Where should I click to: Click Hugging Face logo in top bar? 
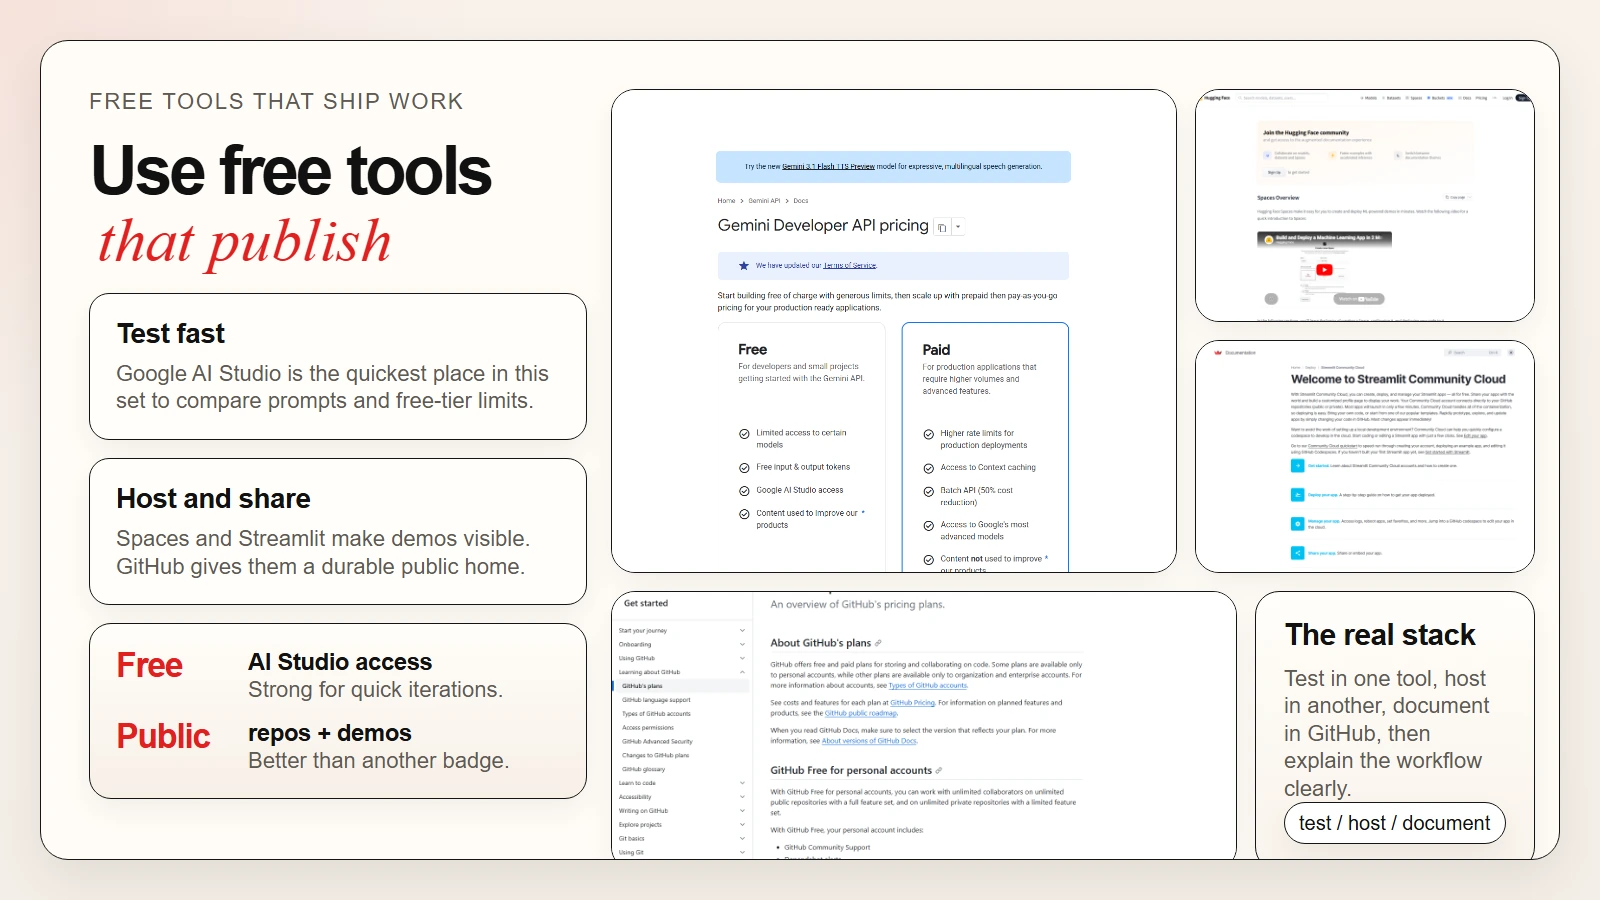coord(1216,98)
